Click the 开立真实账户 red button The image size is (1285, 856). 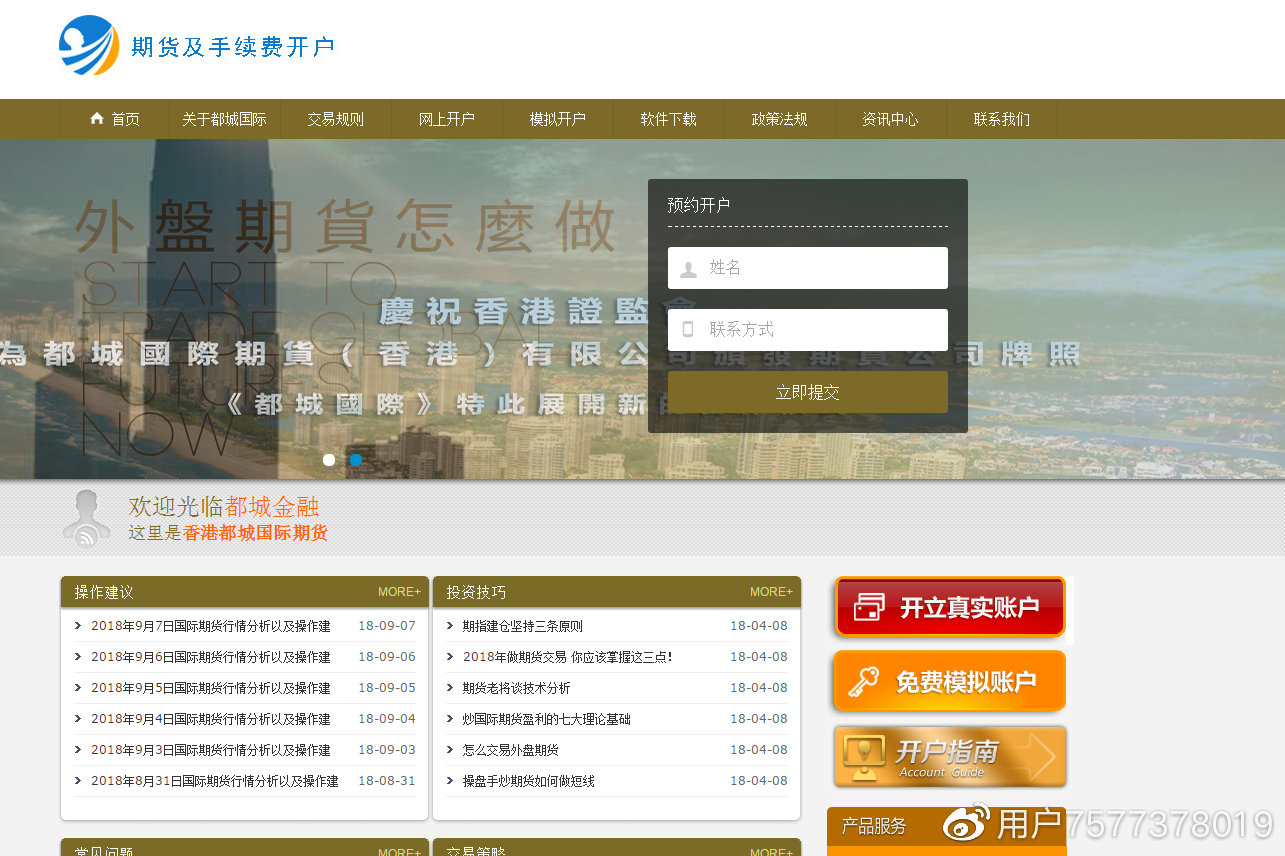tap(949, 607)
